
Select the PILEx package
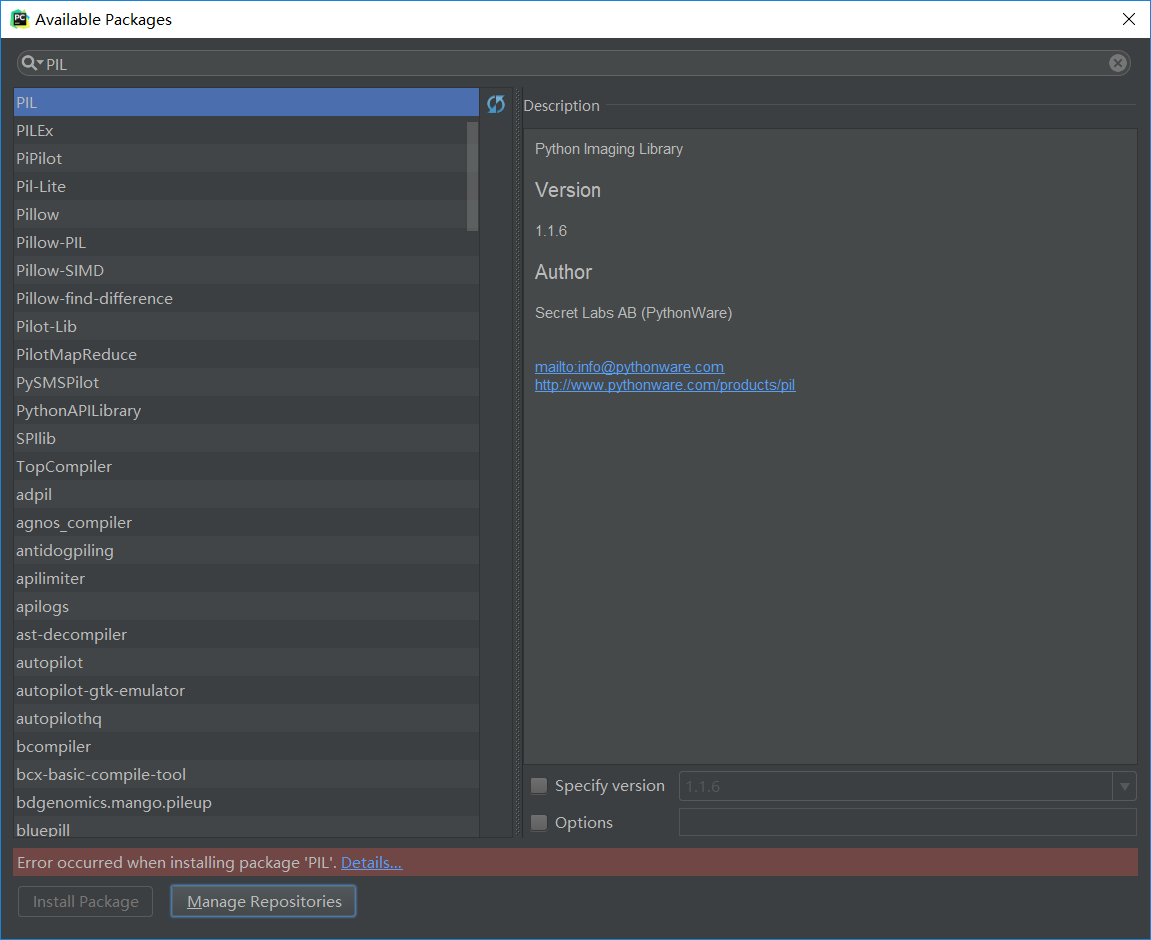coord(246,131)
